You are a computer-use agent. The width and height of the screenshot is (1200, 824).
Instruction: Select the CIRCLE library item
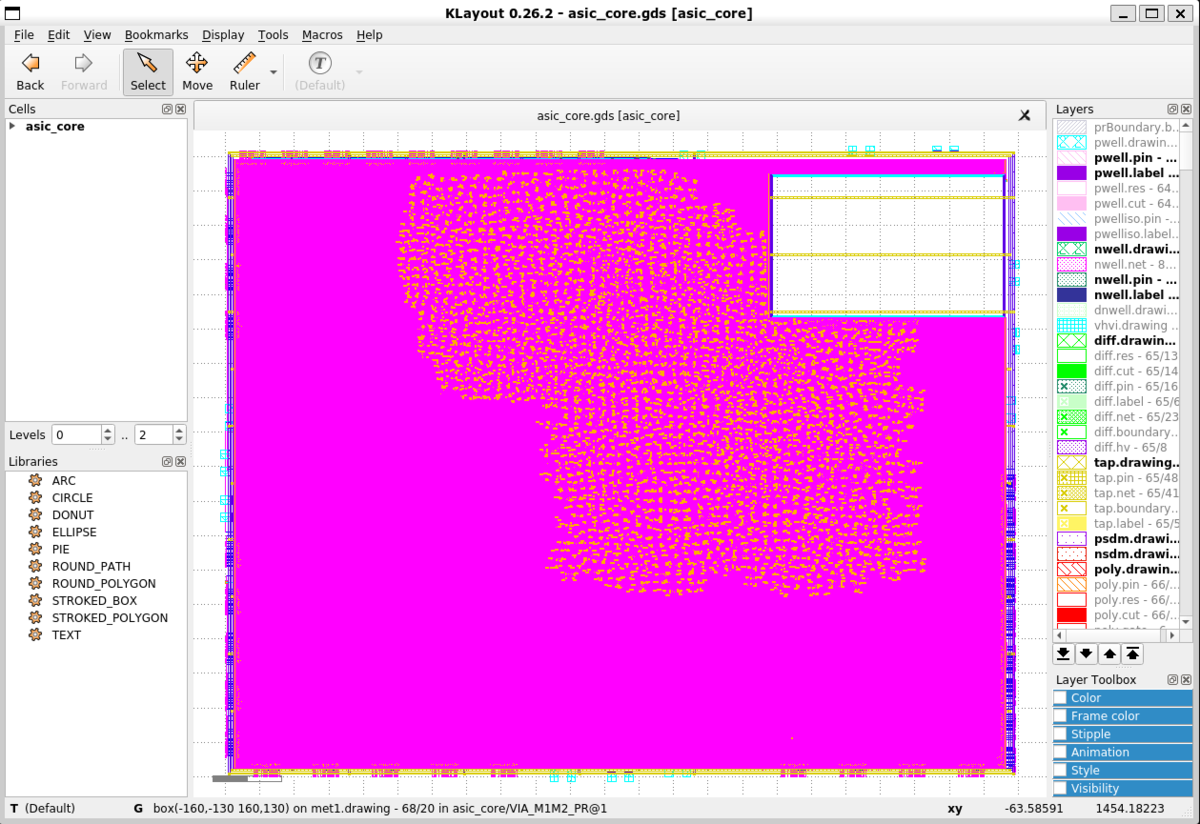pyautogui.click(x=72, y=497)
